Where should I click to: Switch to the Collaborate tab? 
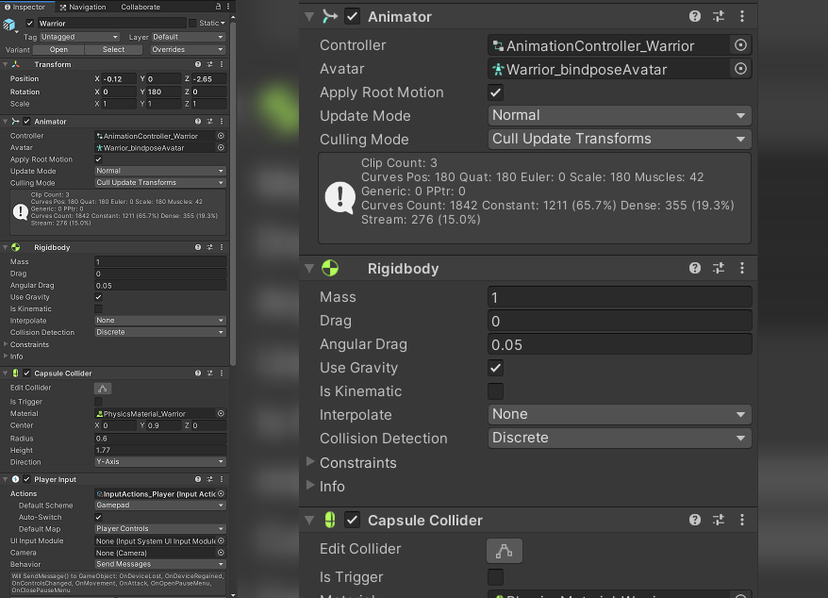(x=141, y=7)
